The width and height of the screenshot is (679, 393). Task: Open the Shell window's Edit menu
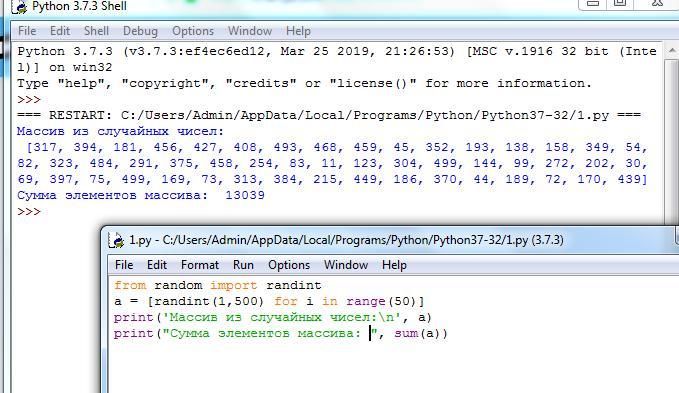pos(60,31)
